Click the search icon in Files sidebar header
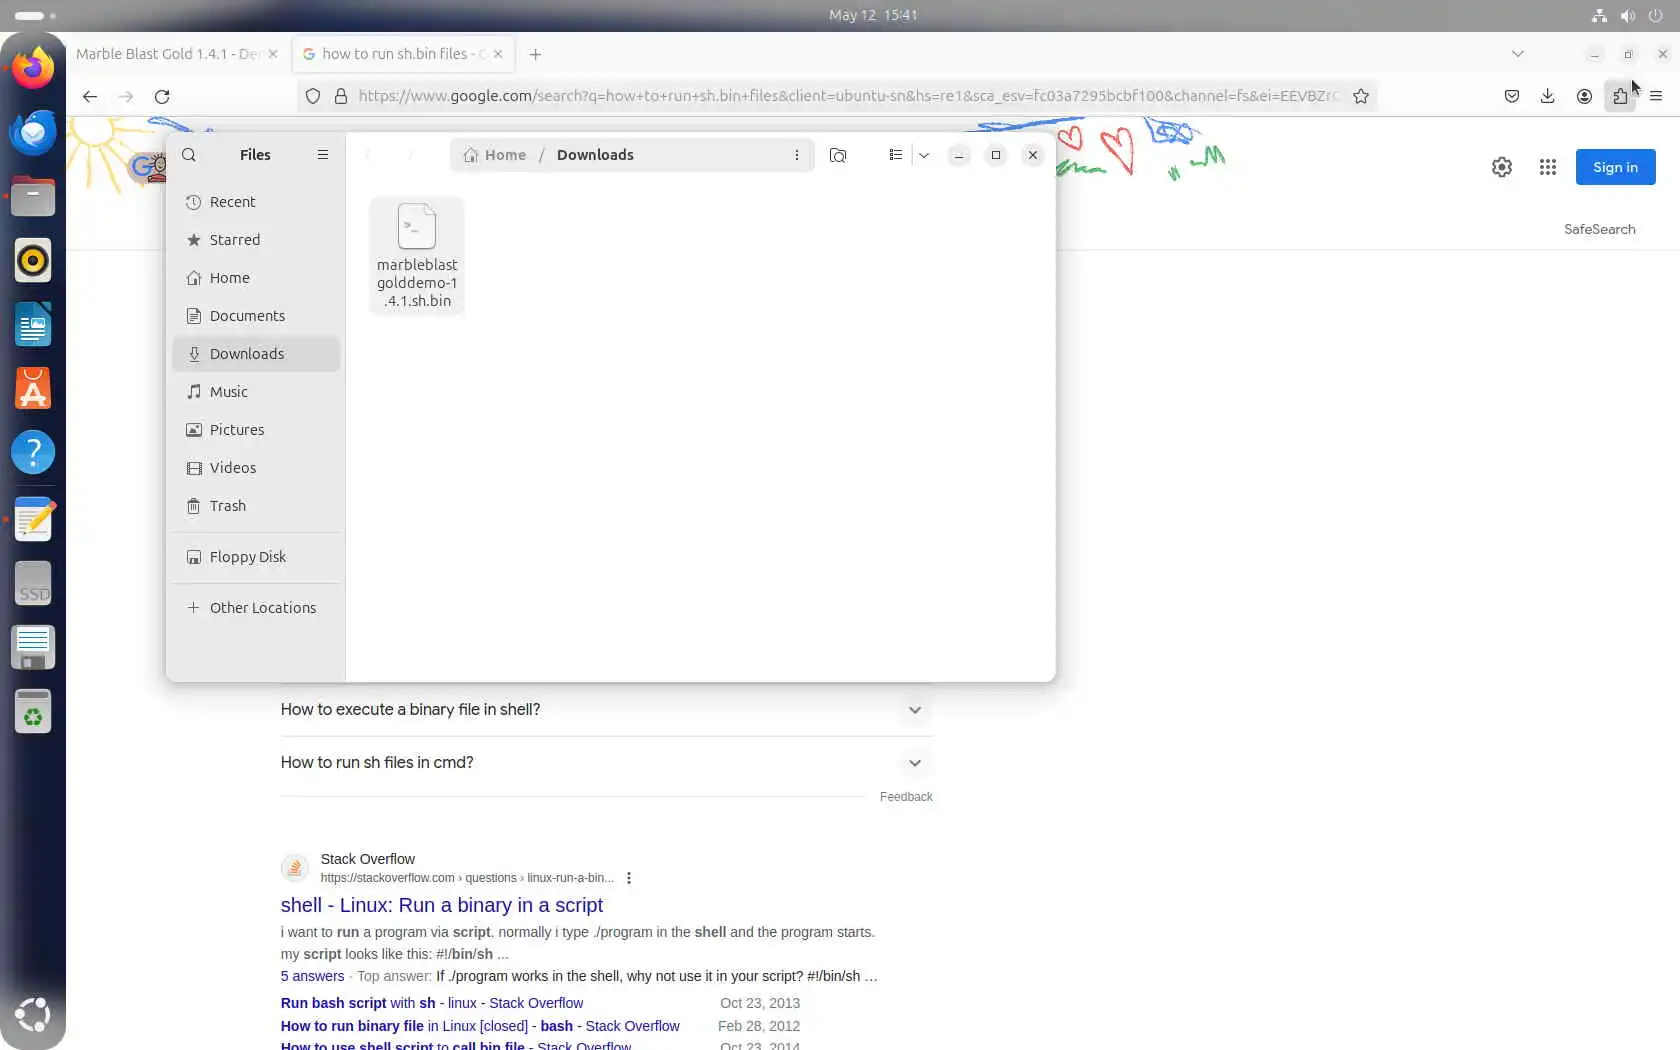This screenshot has height=1050, width=1680. point(189,155)
